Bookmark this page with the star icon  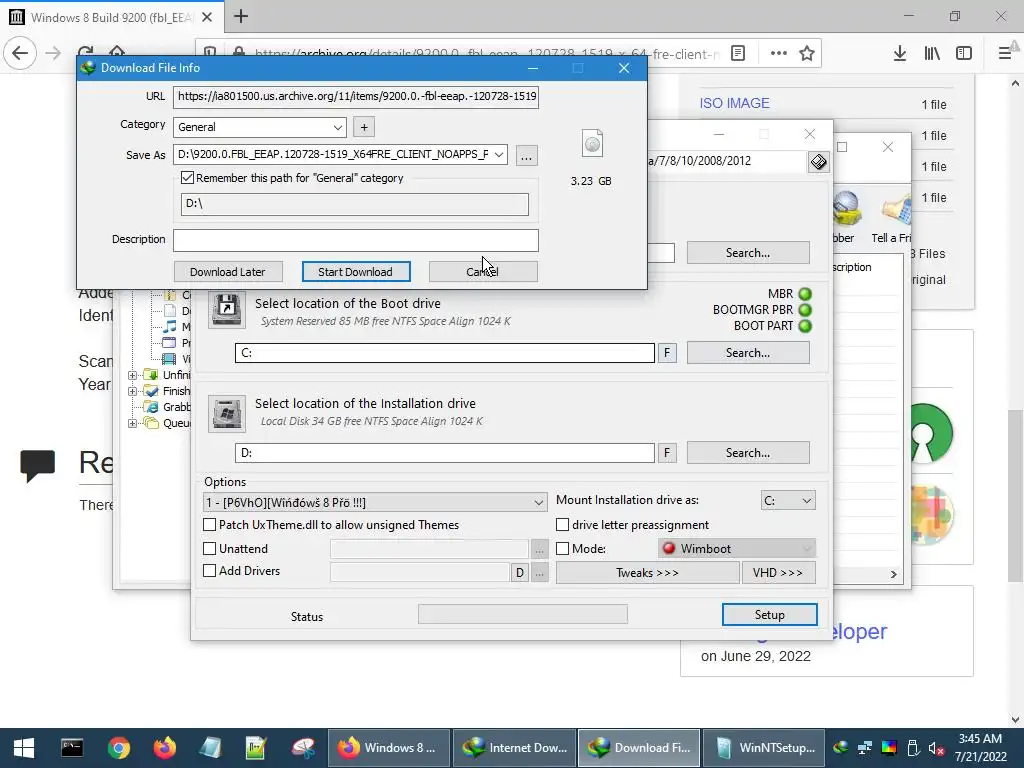tap(807, 54)
